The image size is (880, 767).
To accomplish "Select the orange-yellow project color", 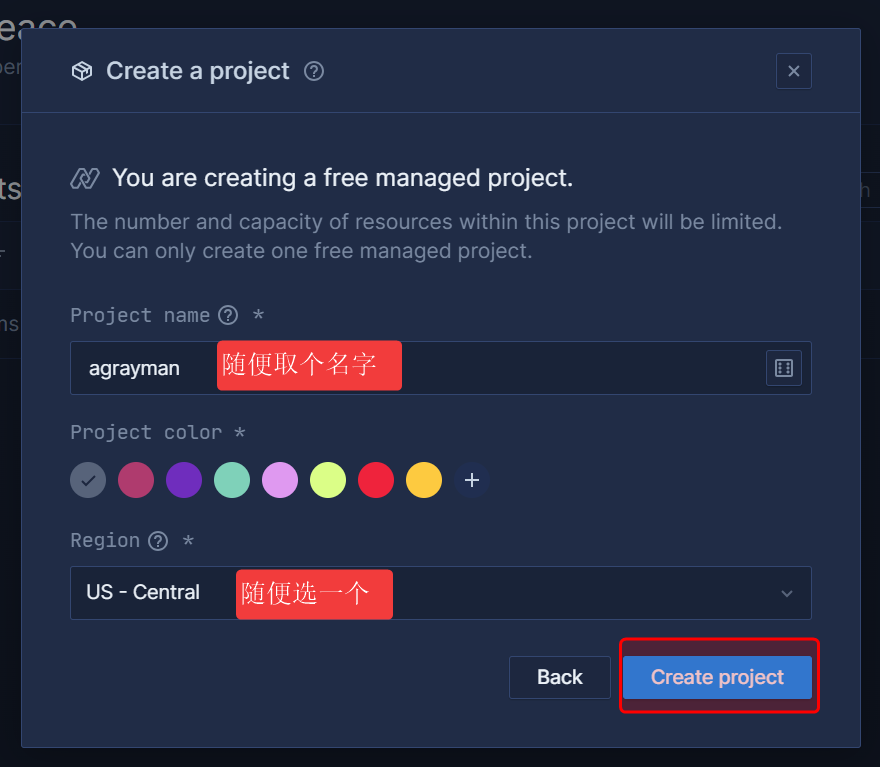I will (424, 481).
